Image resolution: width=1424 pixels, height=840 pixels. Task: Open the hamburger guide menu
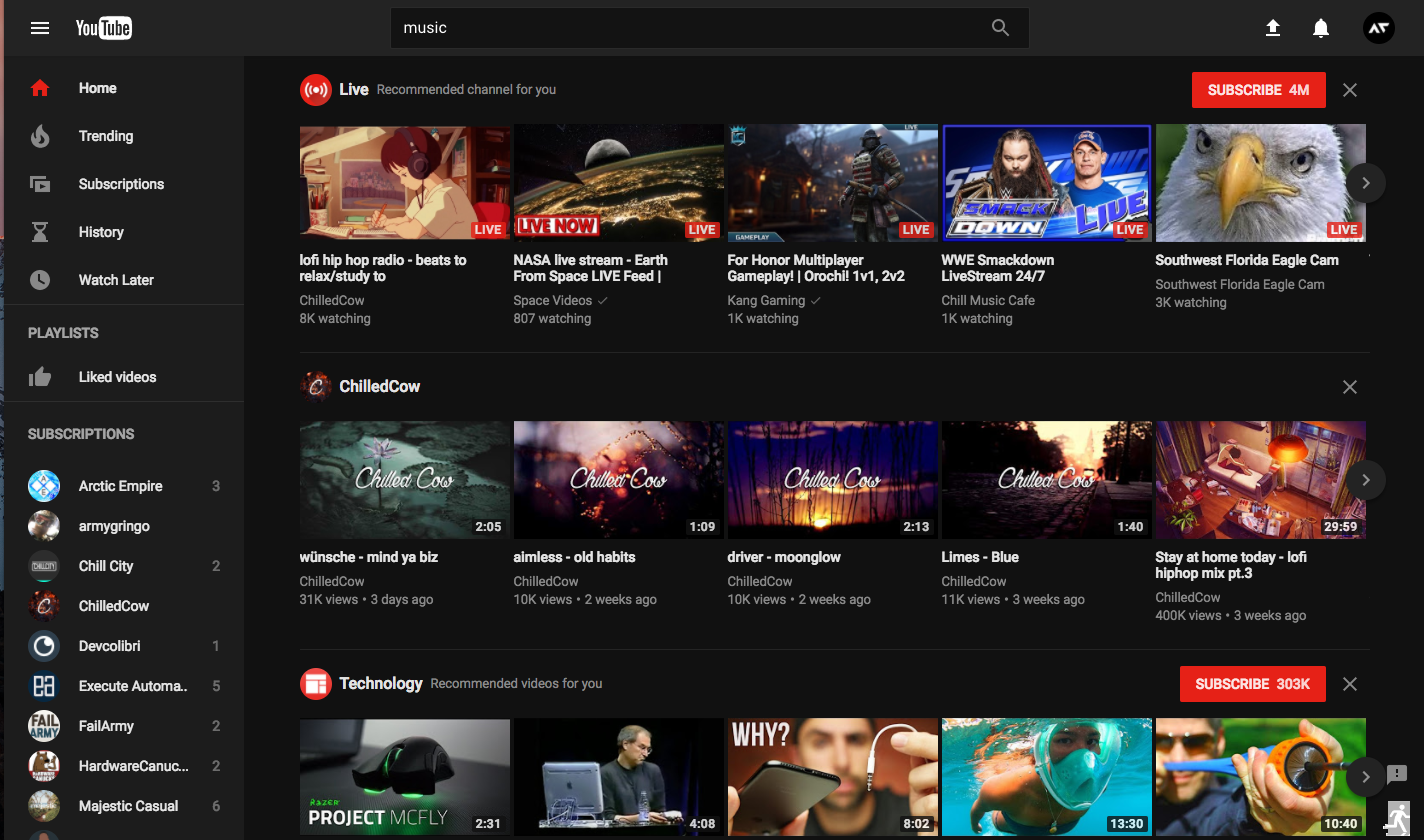40,28
